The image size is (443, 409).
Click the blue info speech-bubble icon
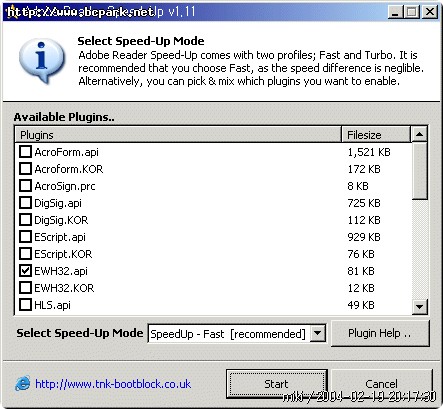(x=41, y=60)
